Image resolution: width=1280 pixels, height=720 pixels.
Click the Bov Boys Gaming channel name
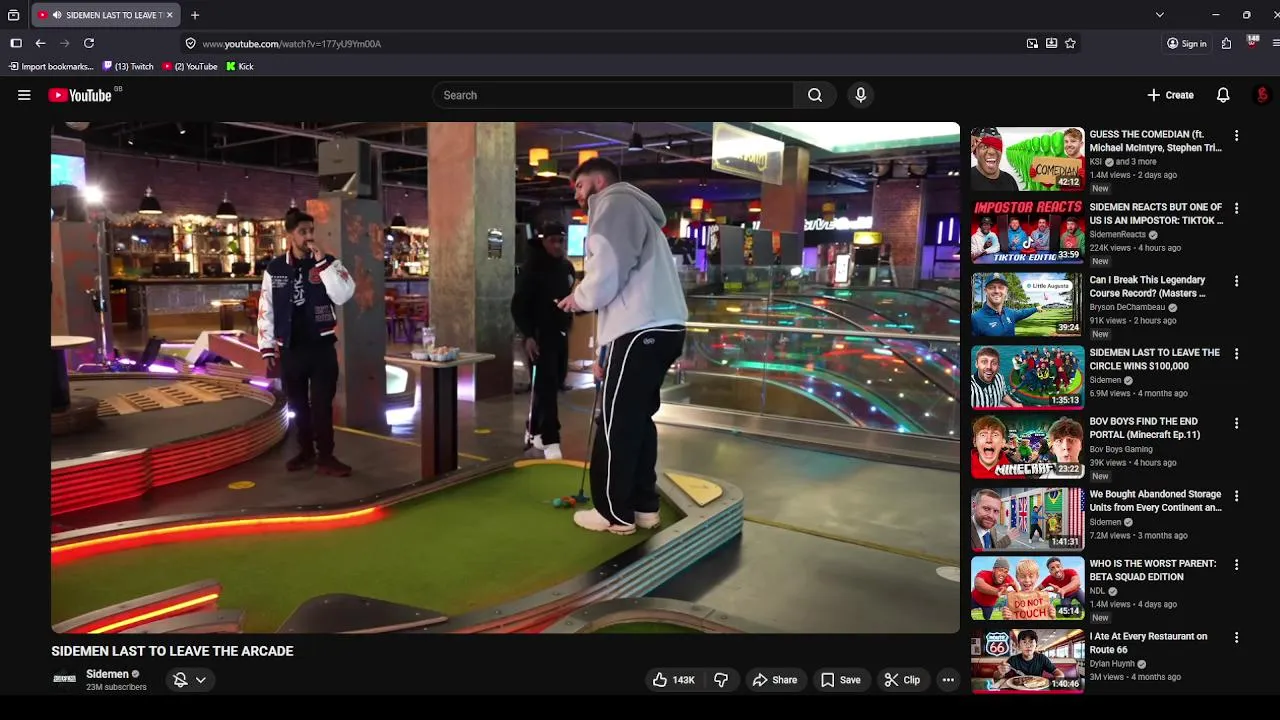point(1121,449)
